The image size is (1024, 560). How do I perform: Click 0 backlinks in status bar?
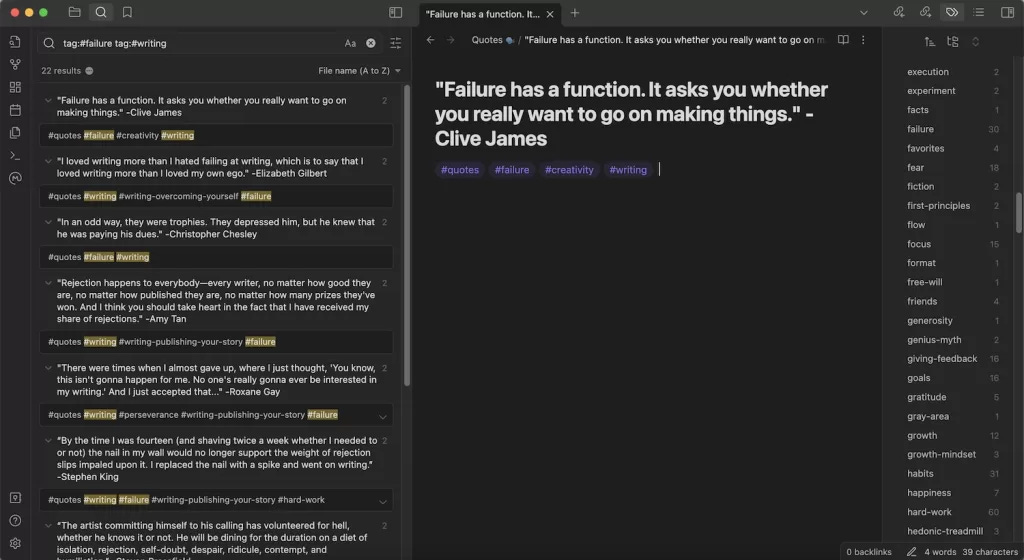coord(869,552)
